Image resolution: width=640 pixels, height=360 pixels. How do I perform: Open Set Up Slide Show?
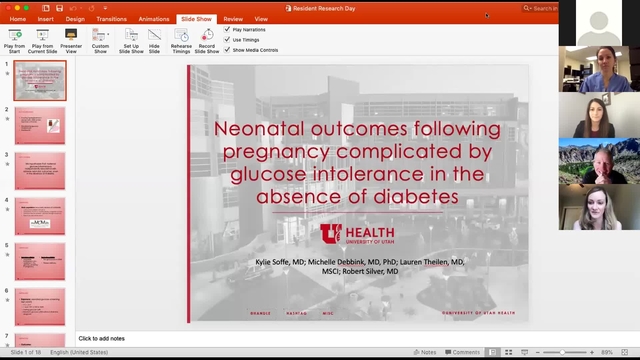point(131,41)
